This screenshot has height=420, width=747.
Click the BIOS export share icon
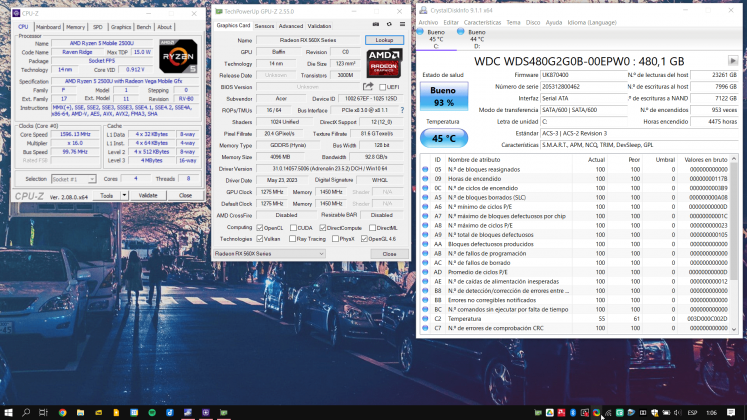click(x=369, y=87)
